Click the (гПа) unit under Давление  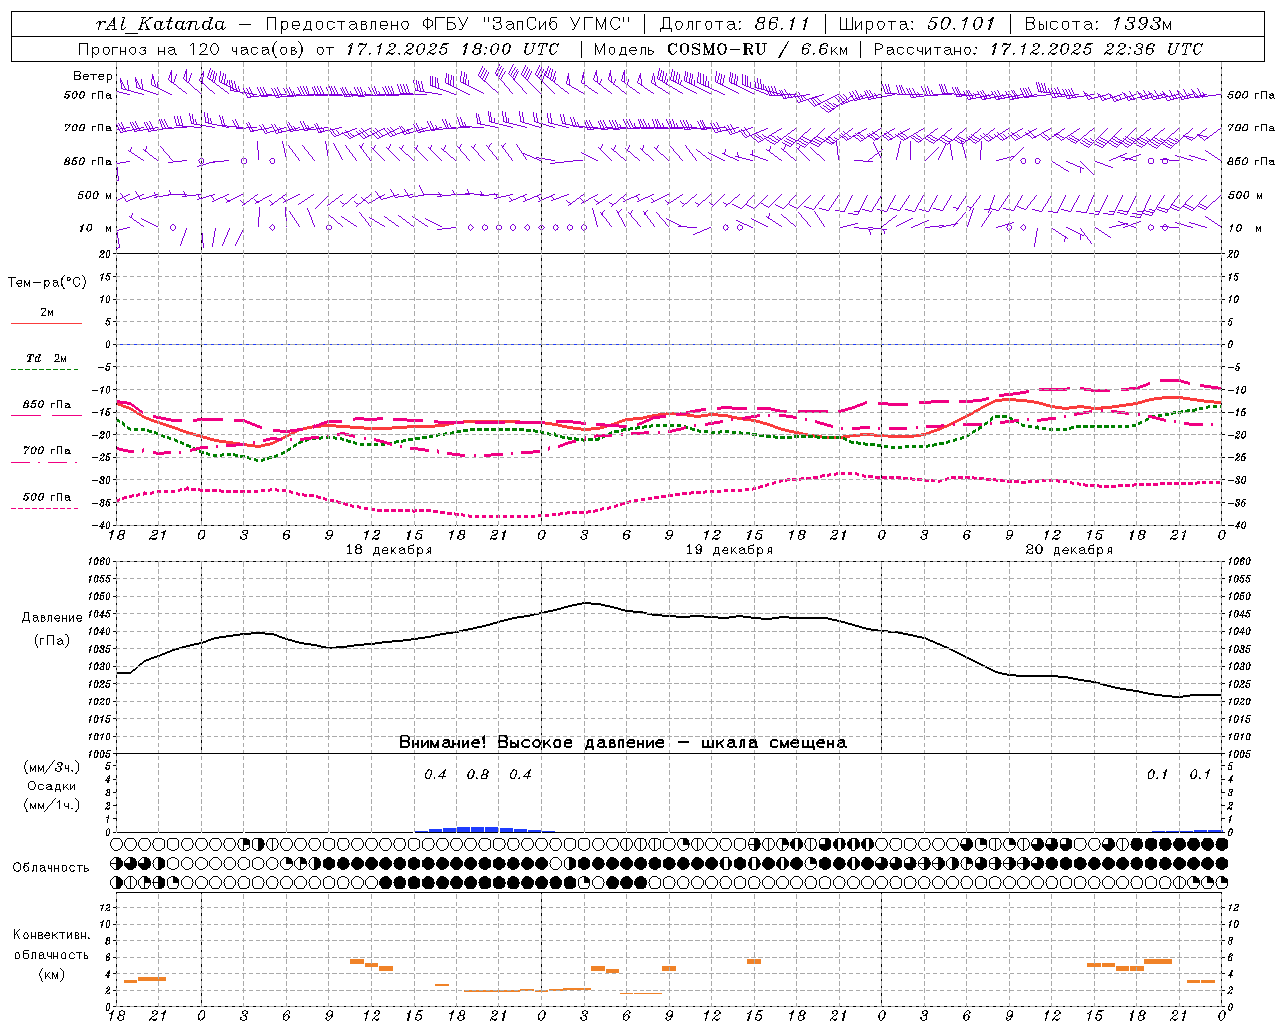point(52,641)
